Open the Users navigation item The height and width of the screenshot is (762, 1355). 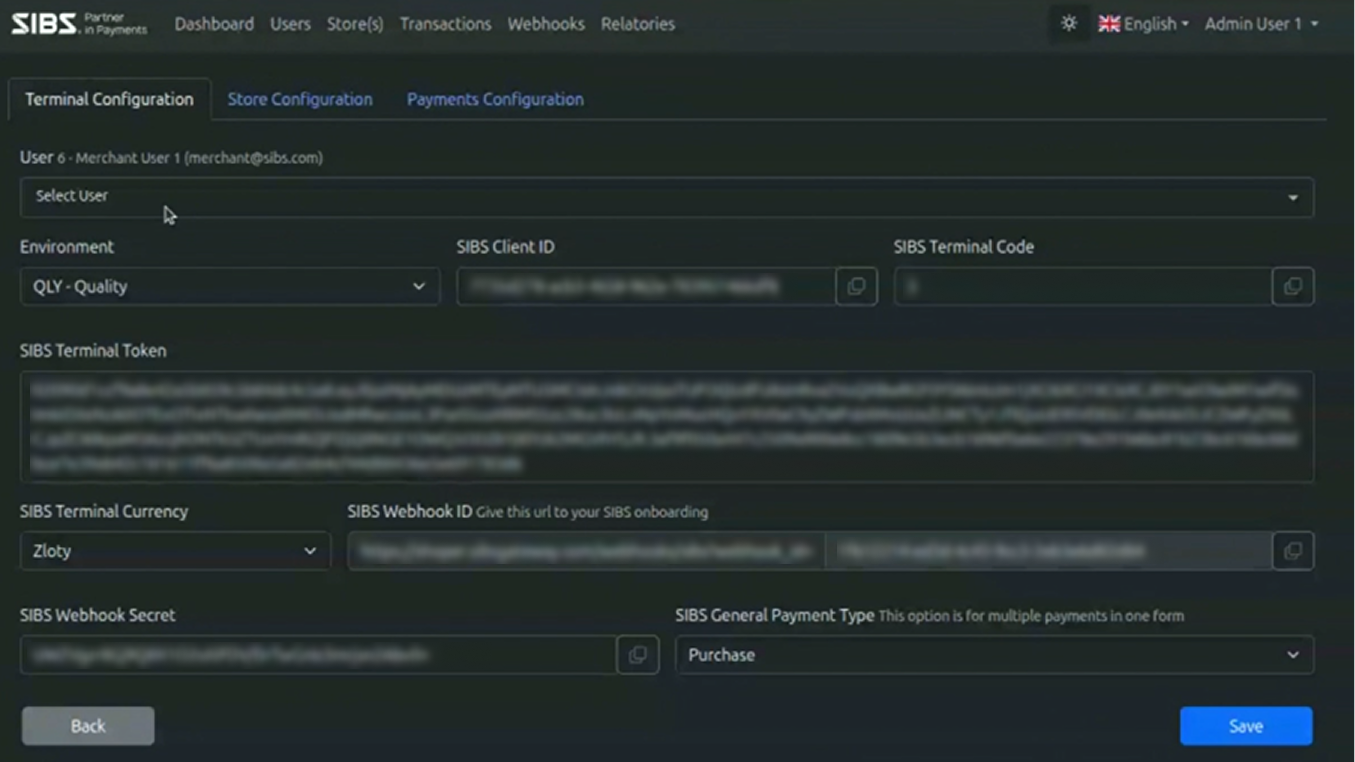[x=290, y=24]
